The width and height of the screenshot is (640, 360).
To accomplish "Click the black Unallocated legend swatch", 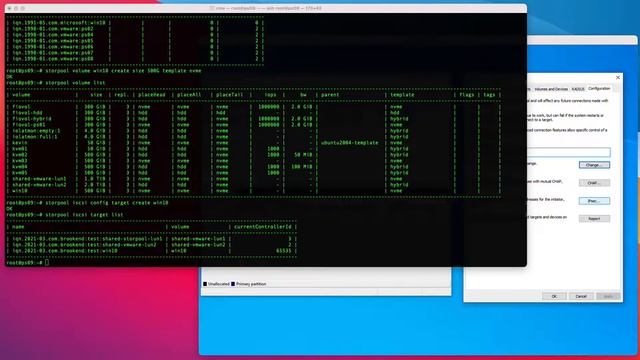I will [x=205, y=284].
